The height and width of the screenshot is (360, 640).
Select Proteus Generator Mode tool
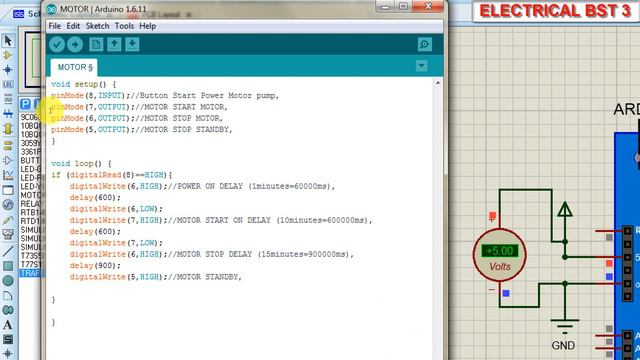(8, 204)
